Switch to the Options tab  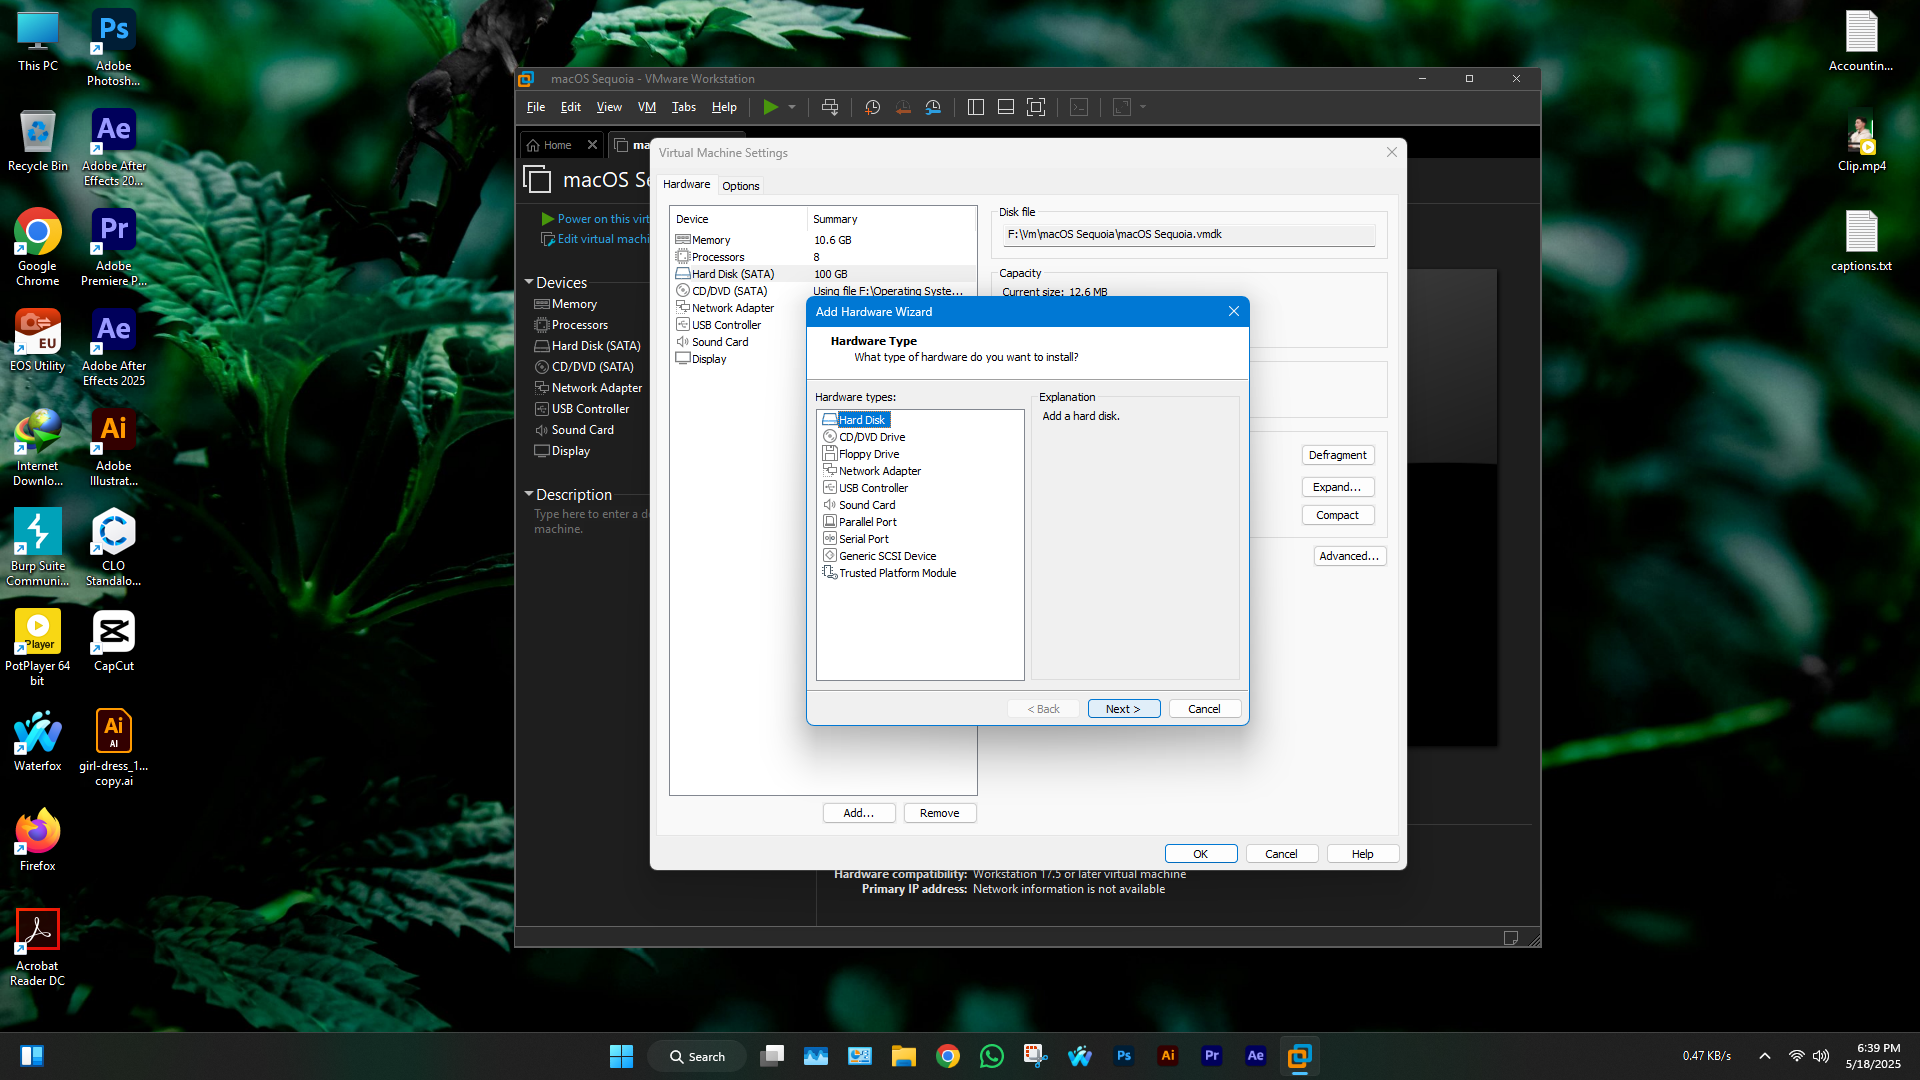tap(740, 186)
